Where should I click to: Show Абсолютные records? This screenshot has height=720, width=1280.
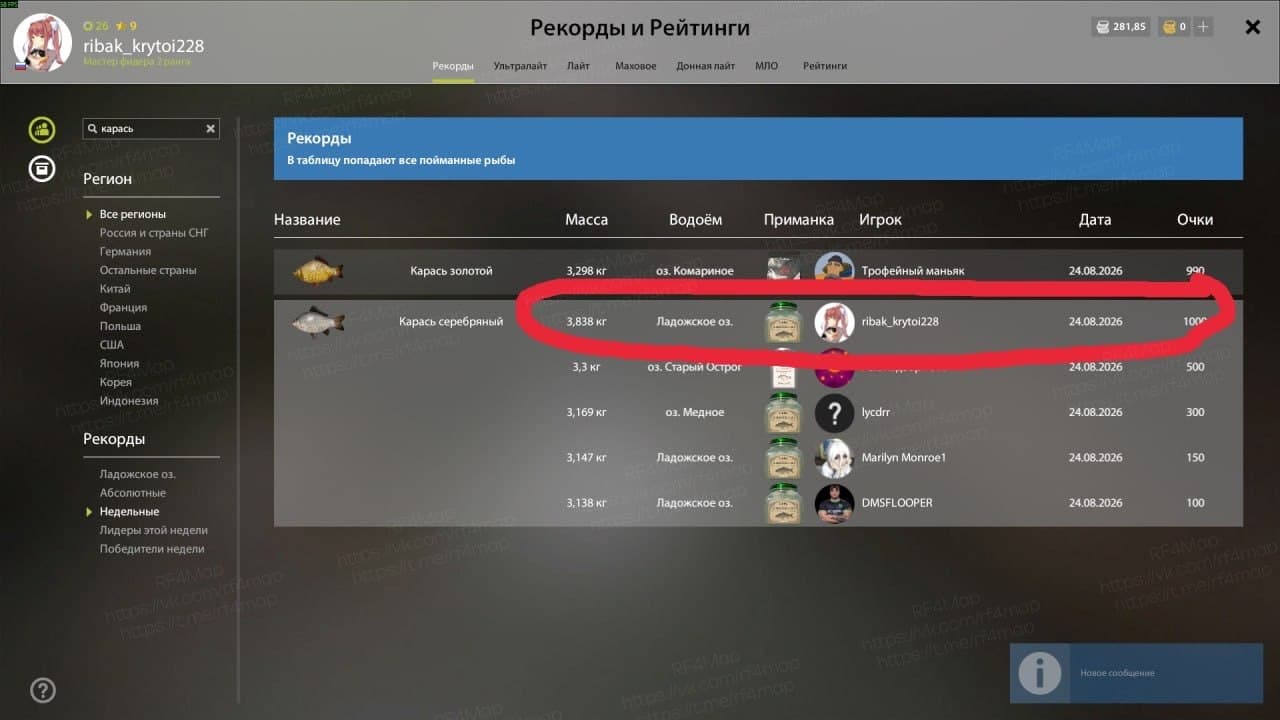tap(133, 493)
